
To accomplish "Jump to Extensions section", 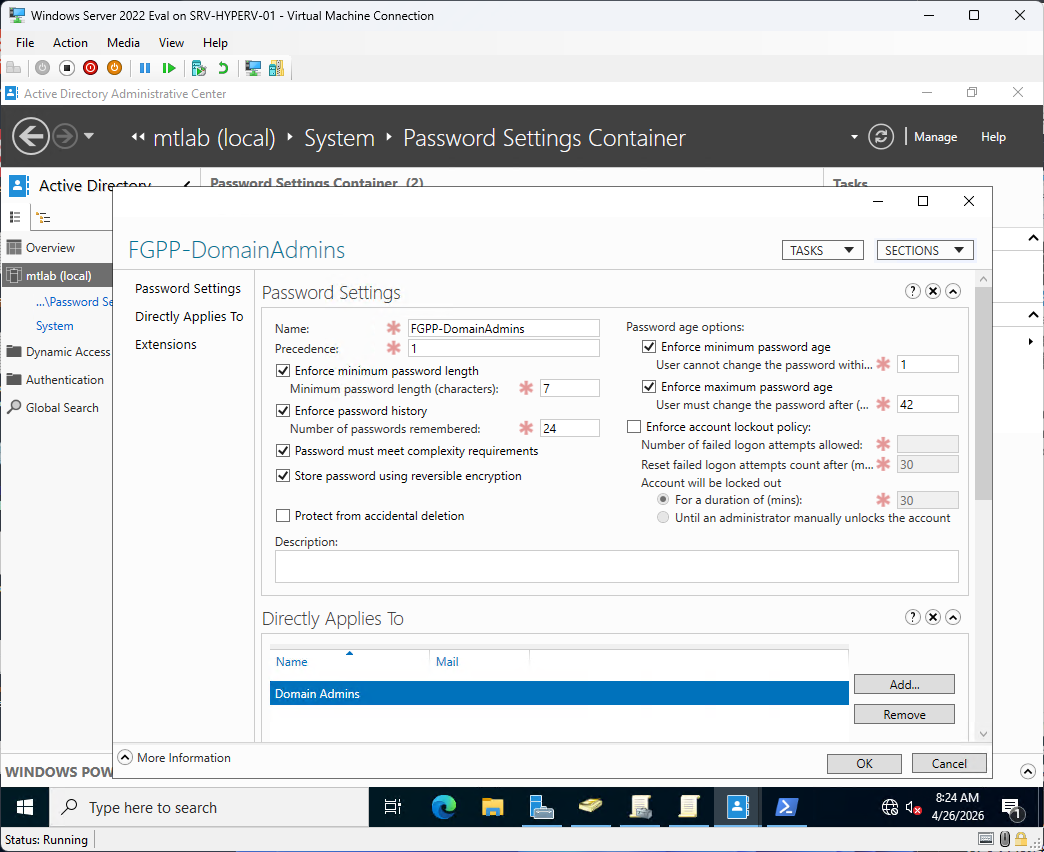I will pyautogui.click(x=166, y=345).
